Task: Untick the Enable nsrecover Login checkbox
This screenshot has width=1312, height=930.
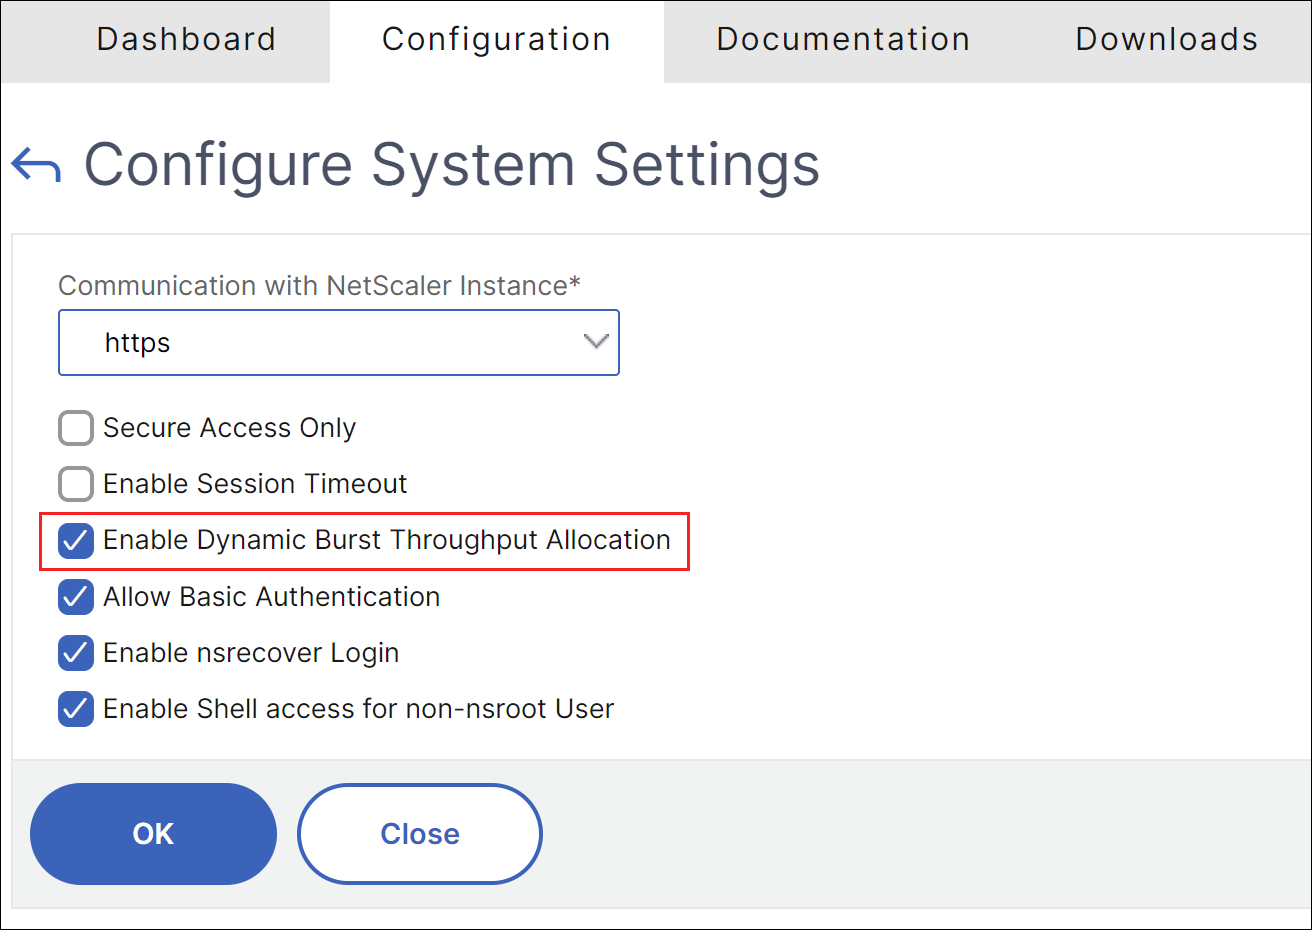Action: (x=76, y=653)
